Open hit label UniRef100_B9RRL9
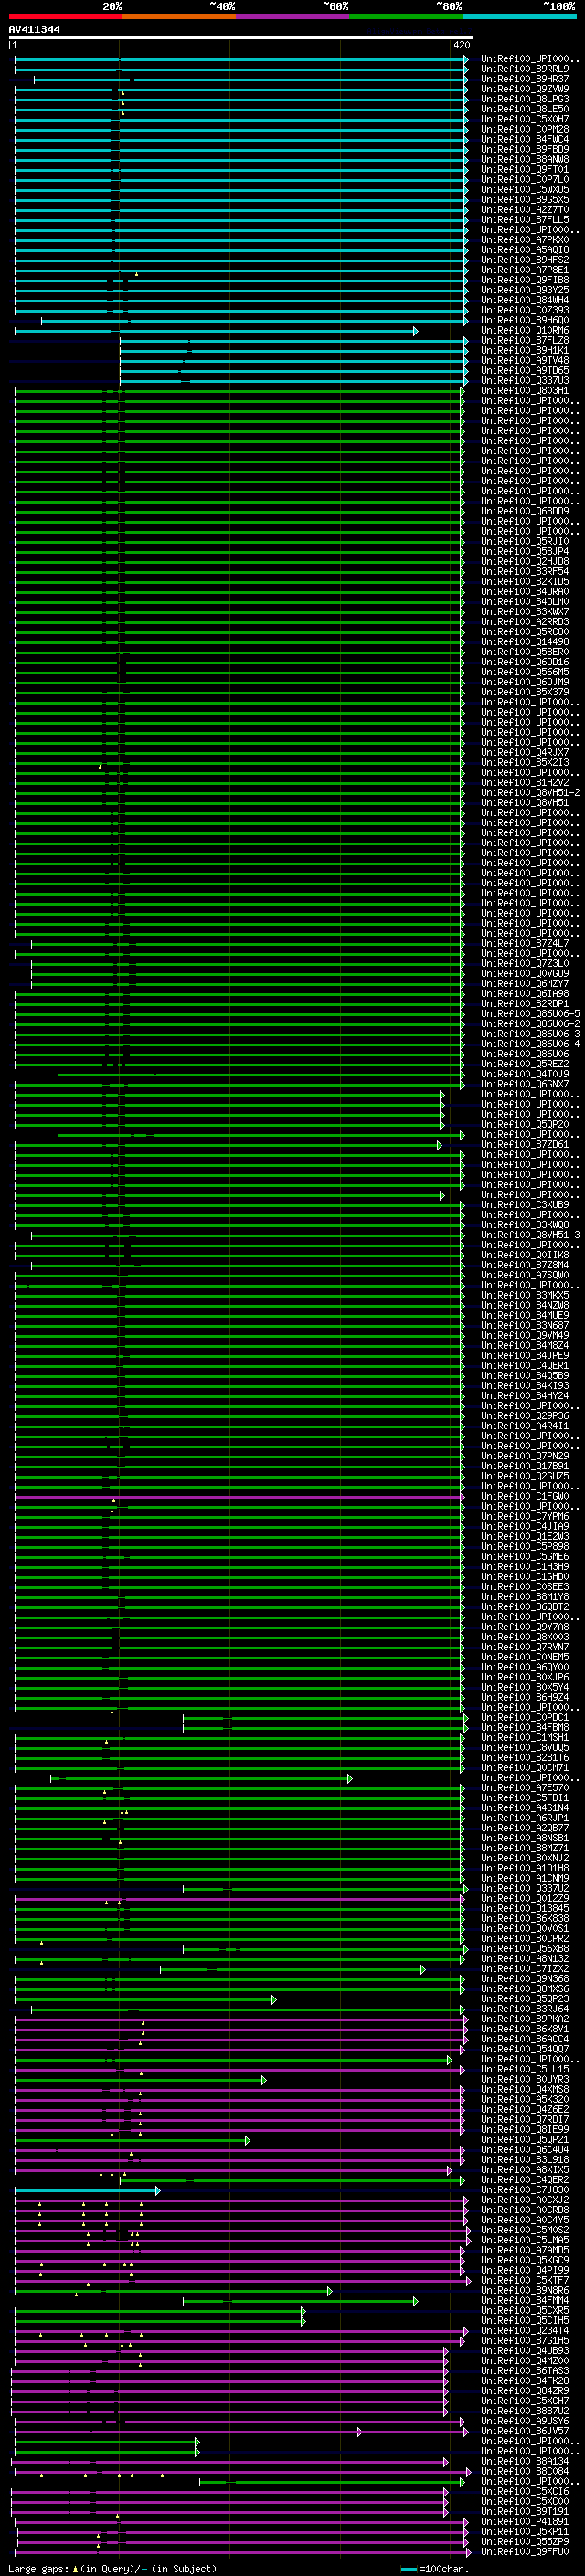Viewport: 585px width, 2576px height. pyautogui.click(x=525, y=69)
